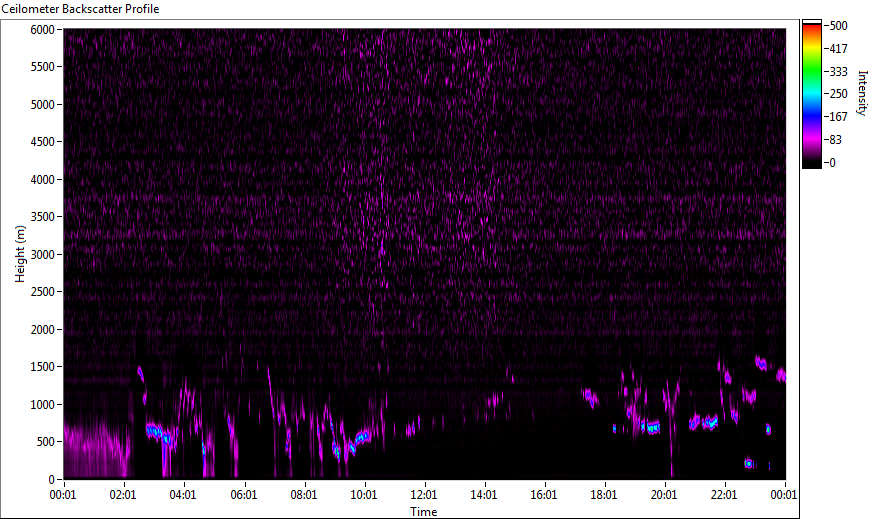Click the 08:01 time axis tick

tap(304, 495)
